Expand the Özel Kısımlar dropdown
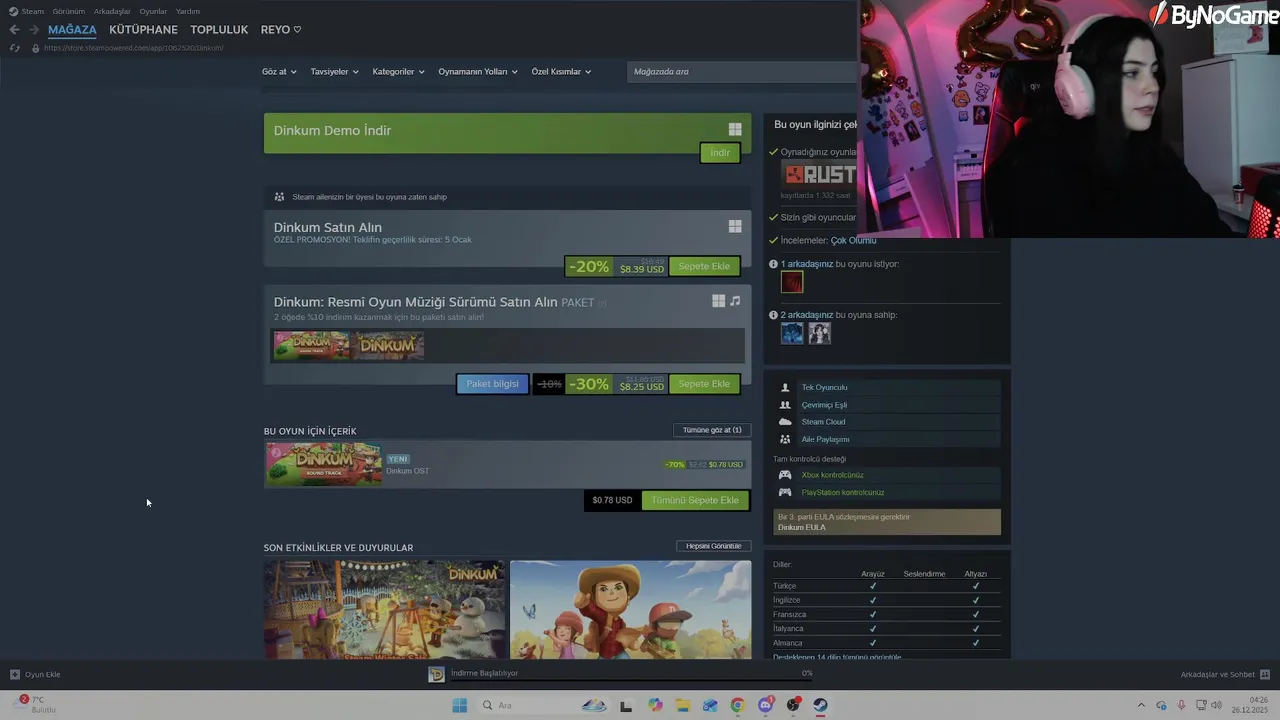This screenshot has height=720, width=1280. coord(561,72)
